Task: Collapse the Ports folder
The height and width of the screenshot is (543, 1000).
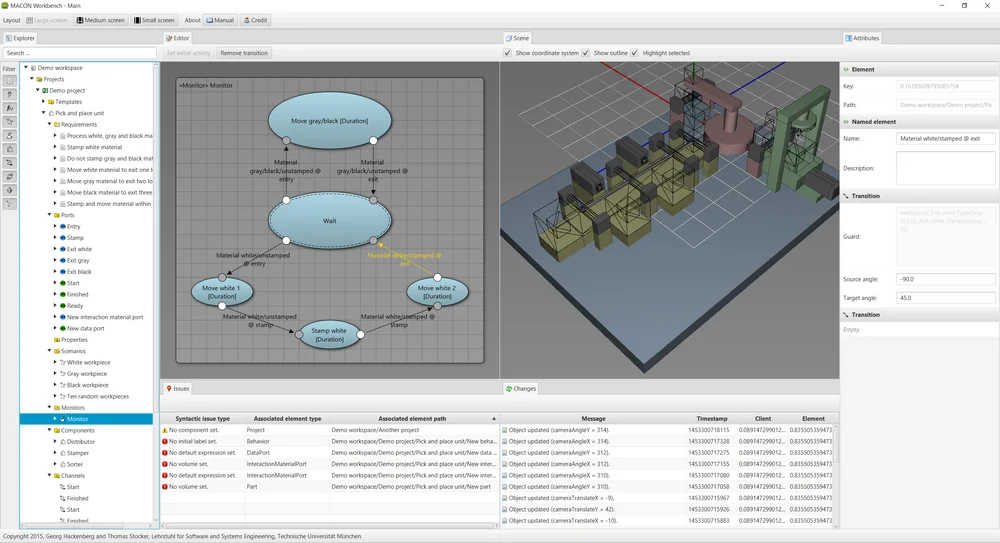Action: click(x=49, y=215)
